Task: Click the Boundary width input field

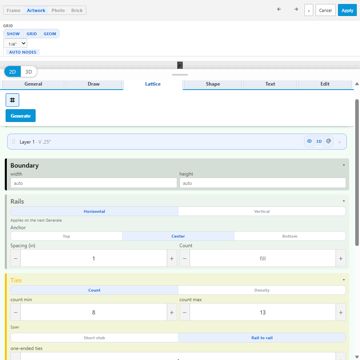Action: click(x=94, y=183)
